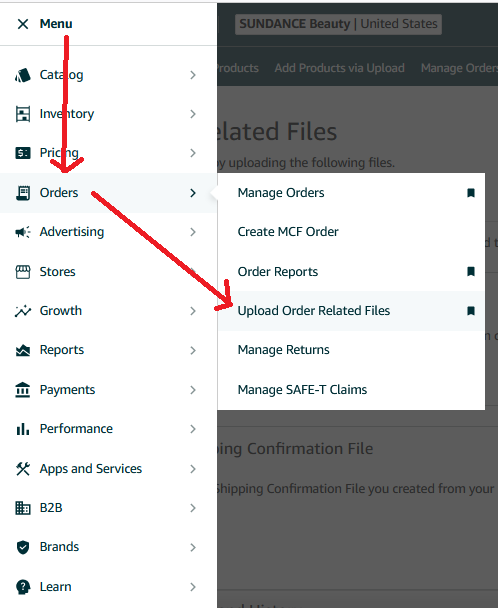Click the Apps and Services tools icon

22,469
